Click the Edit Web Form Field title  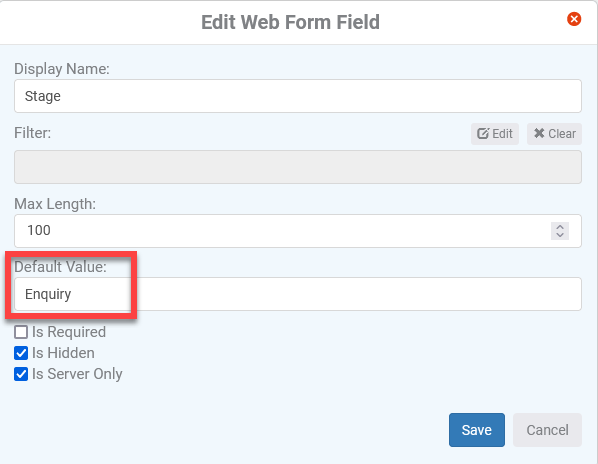point(291,22)
